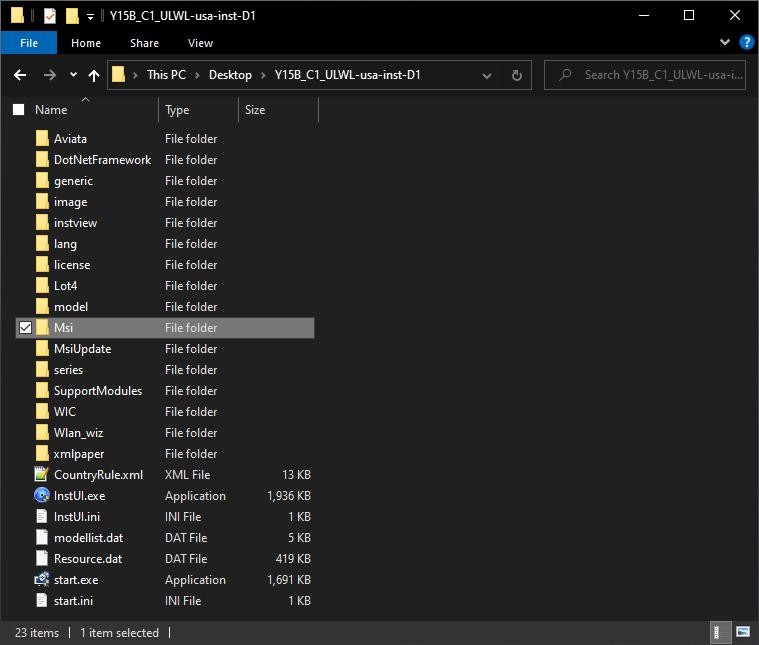The width and height of the screenshot is (759, 645).
Task: Select the image folder icon
Action: tap(42, 201)
